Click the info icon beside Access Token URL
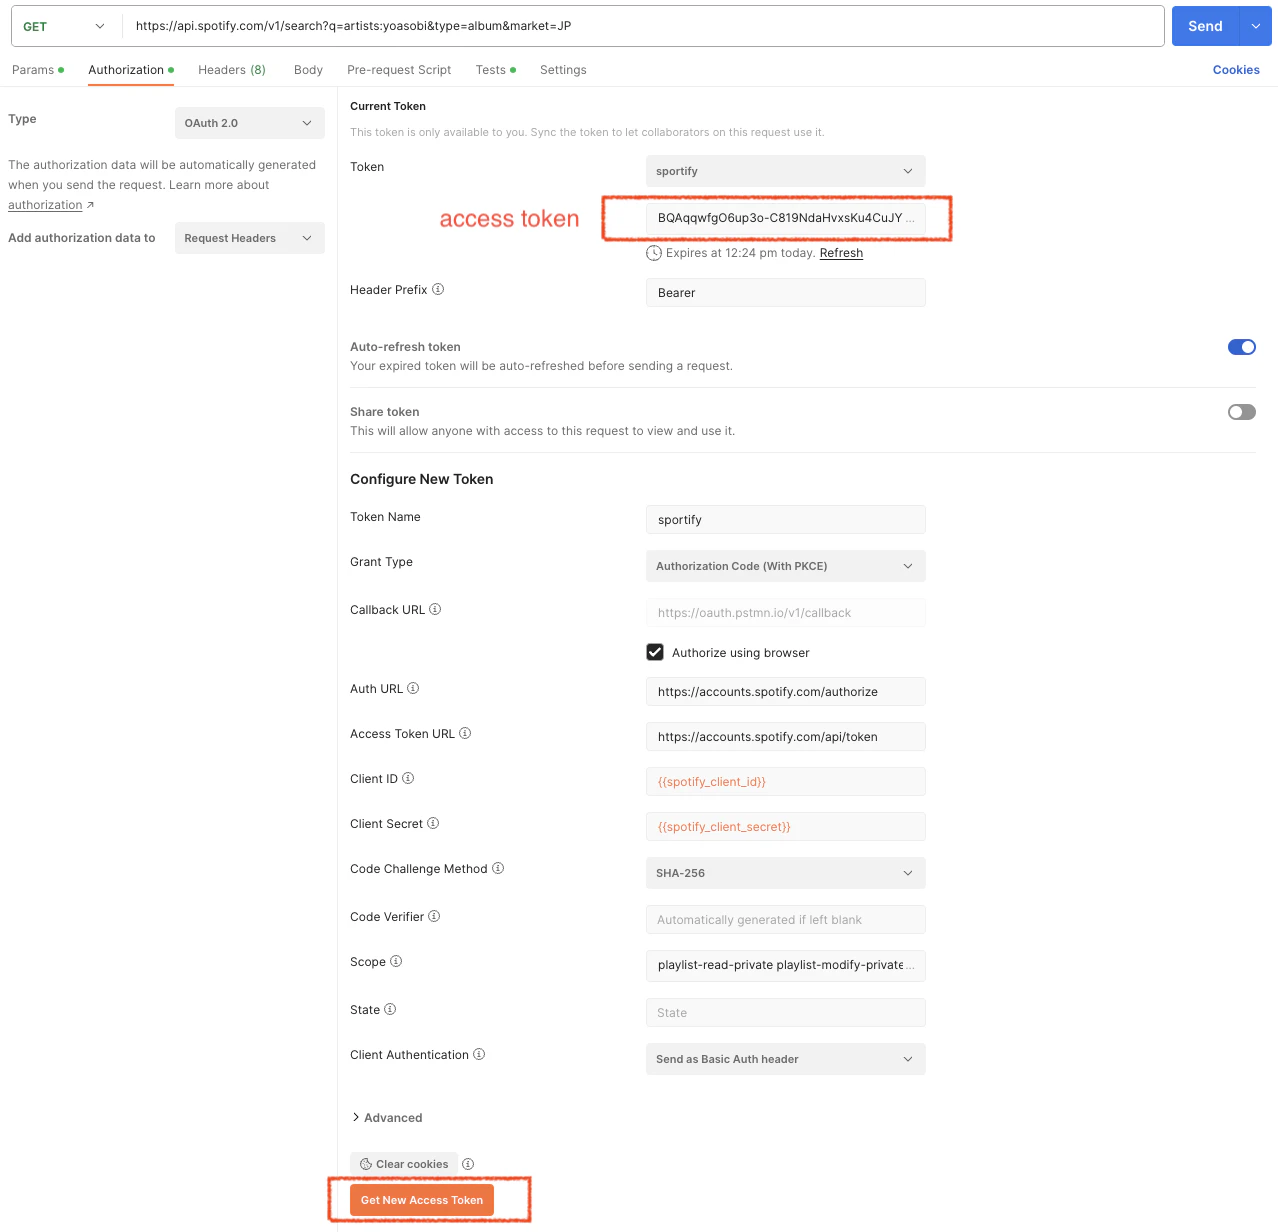This screenshot has width=1278, height=1232. click(x=465, y=733)
